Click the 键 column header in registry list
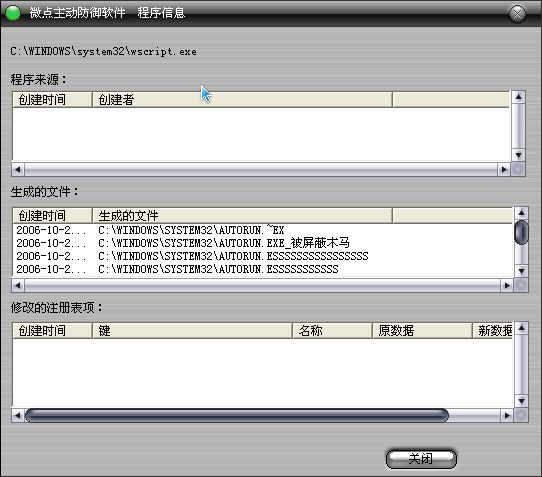 point(192,331)
